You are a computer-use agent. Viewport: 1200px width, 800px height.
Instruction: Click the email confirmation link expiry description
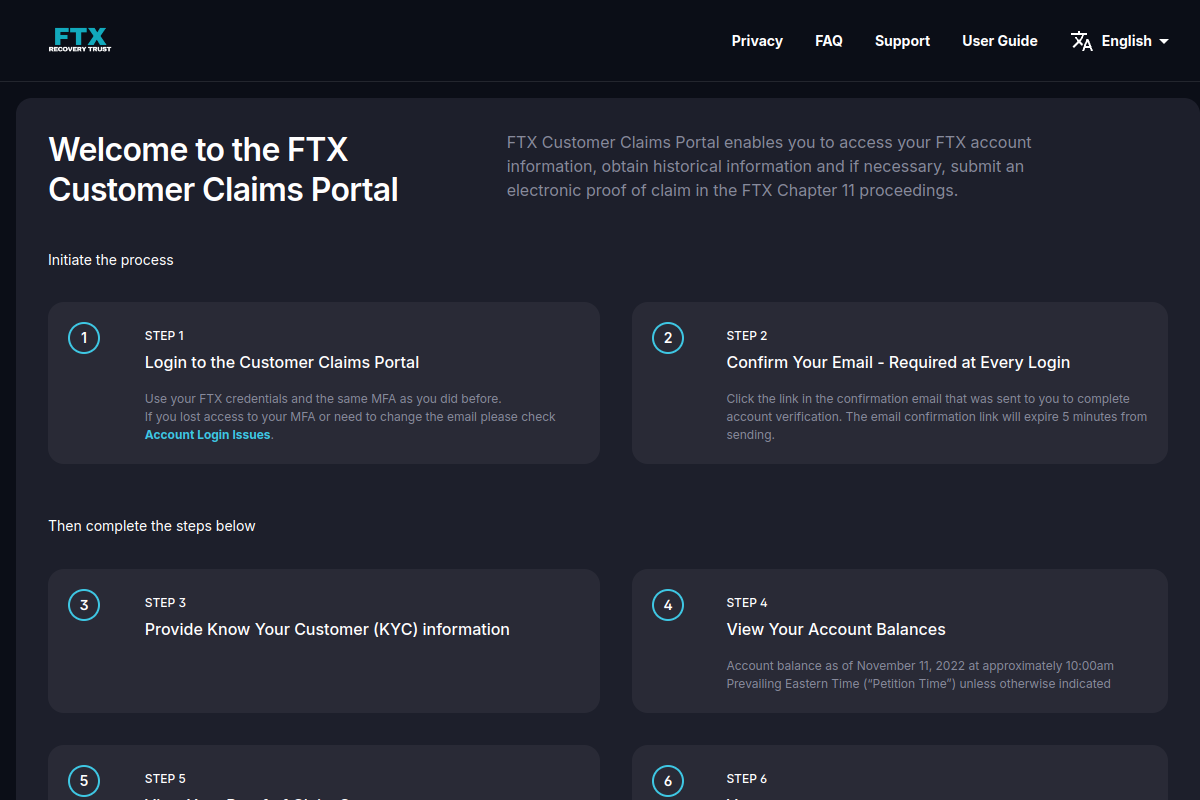(x=937, y=417)
